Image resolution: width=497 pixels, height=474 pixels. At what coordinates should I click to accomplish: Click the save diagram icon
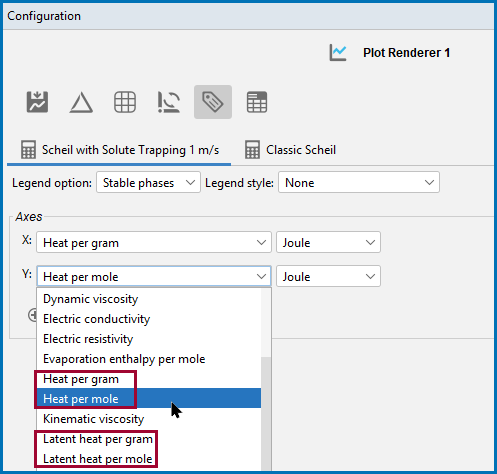(x=37, y=102)
